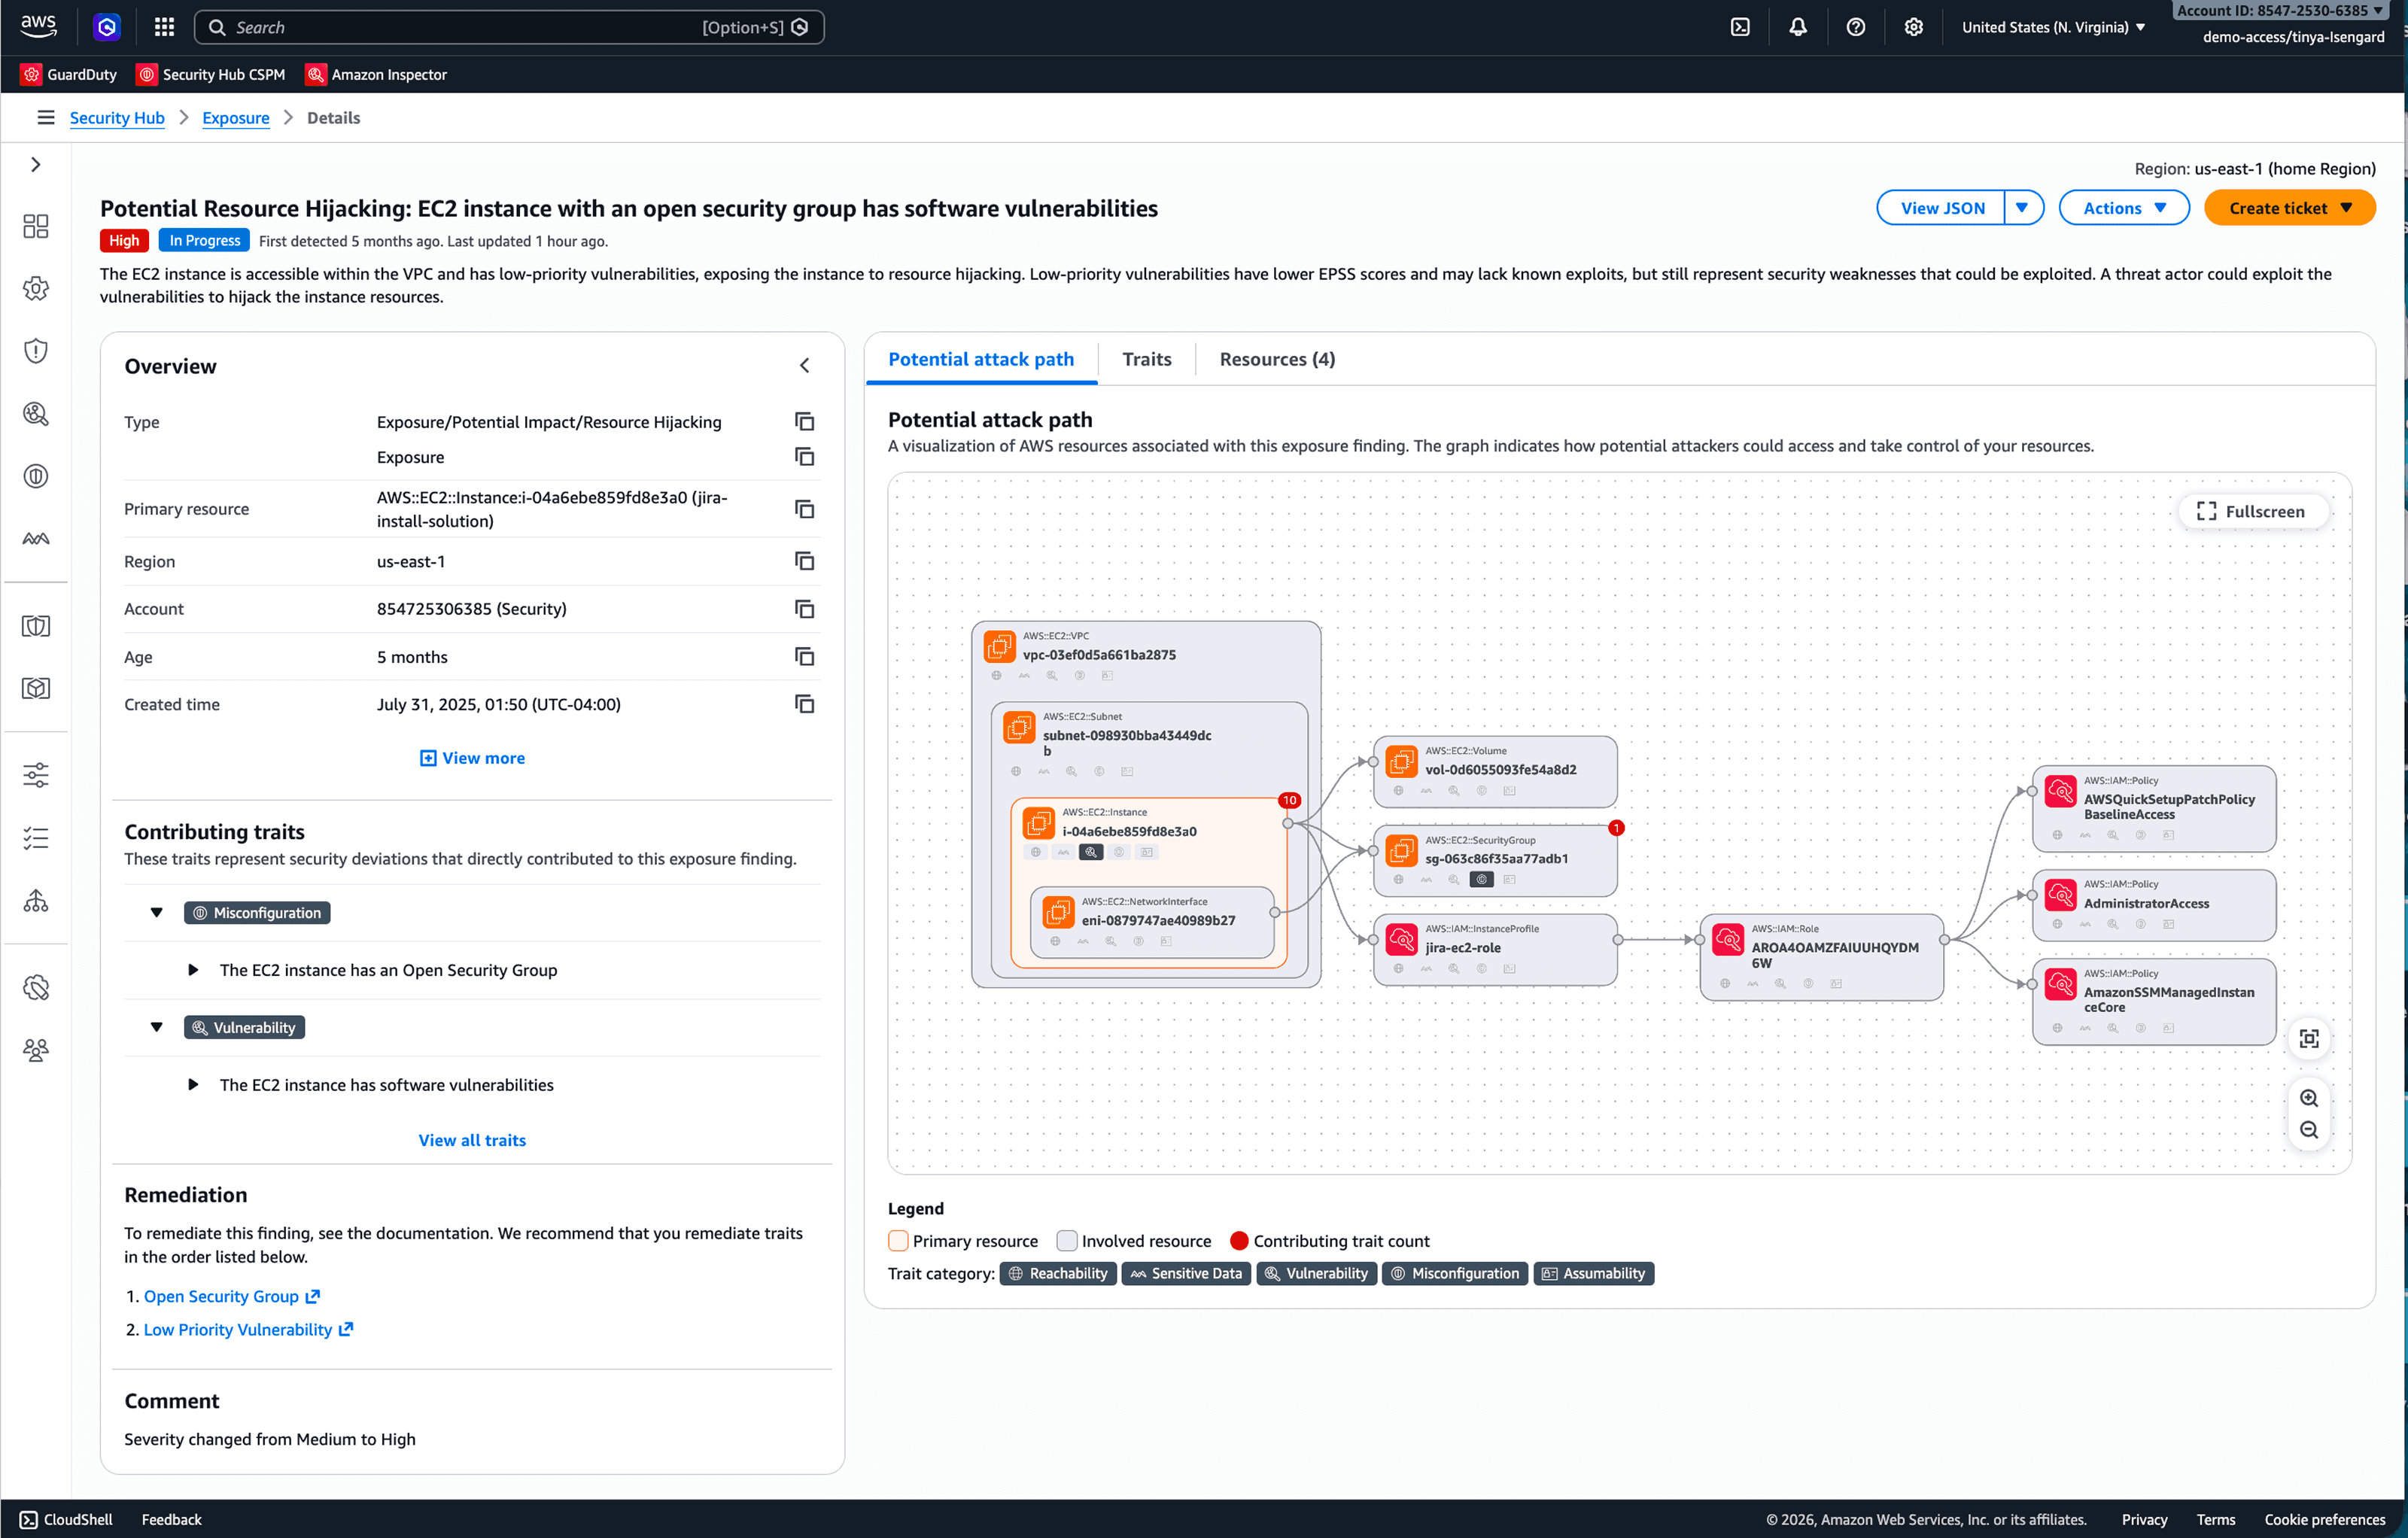The width and height of the screenshot is (2408, 1538).
Task: Copy the Age value
Action: pyautogui.click(x=804, y=657)
